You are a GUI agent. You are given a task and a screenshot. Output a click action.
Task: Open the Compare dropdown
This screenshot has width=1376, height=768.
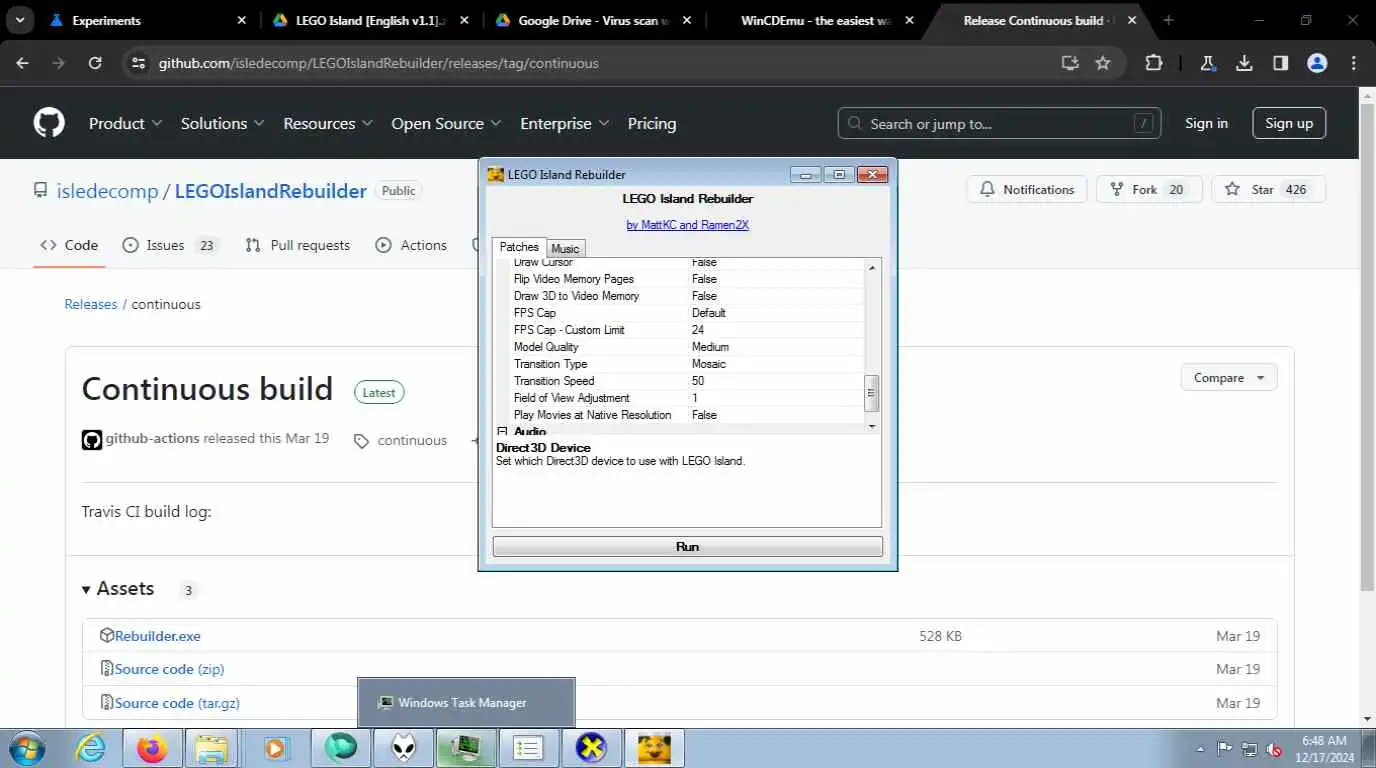click(x=1229, y=378)
